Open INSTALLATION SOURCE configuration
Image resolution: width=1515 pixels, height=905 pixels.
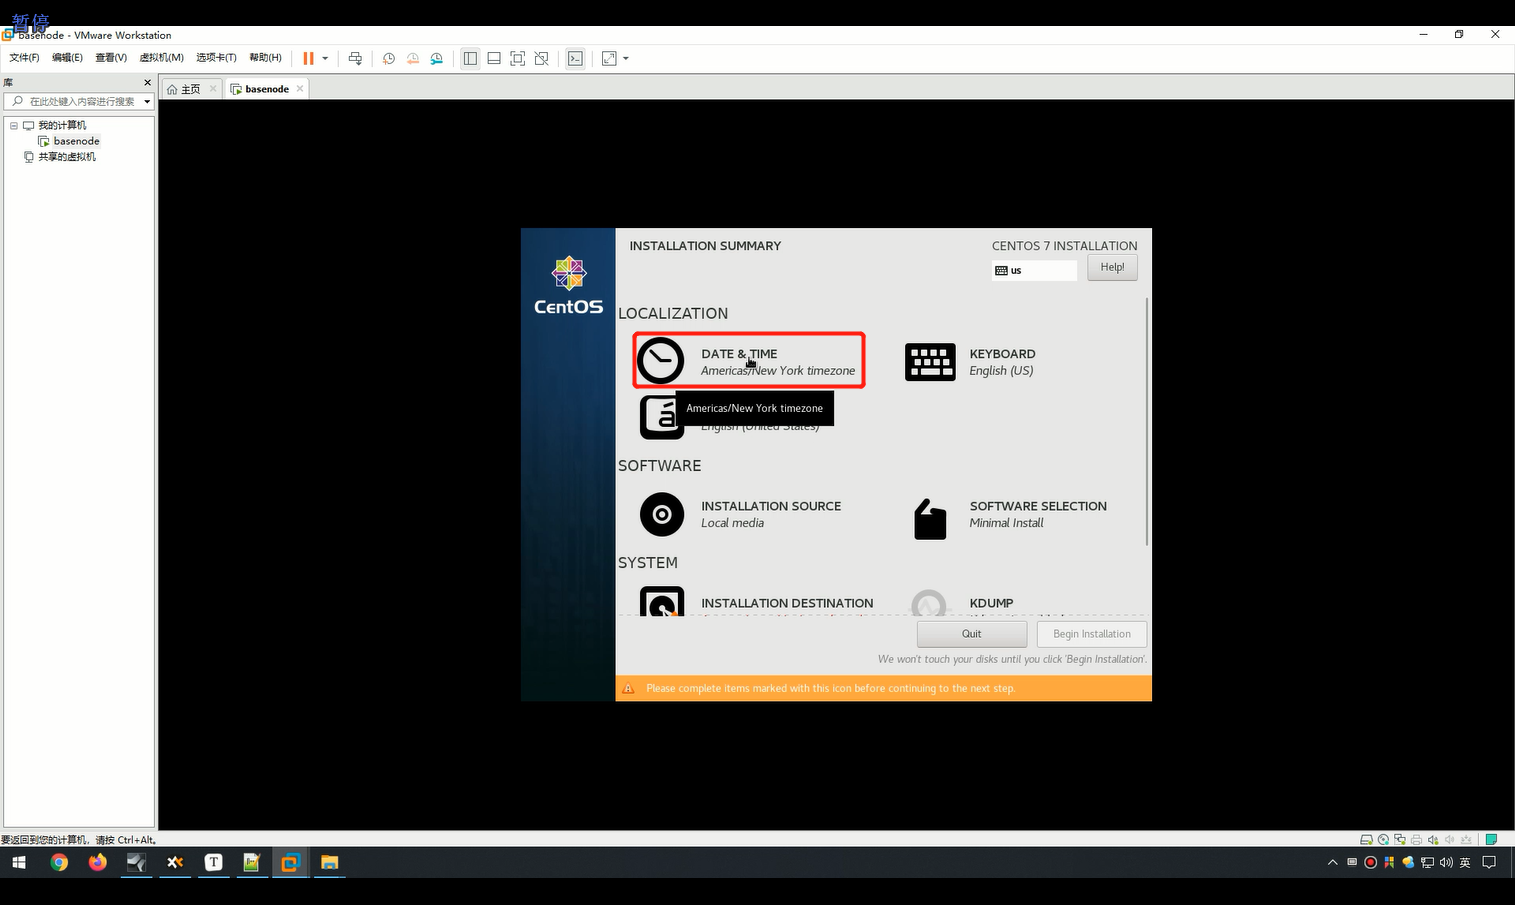(741, 514)
